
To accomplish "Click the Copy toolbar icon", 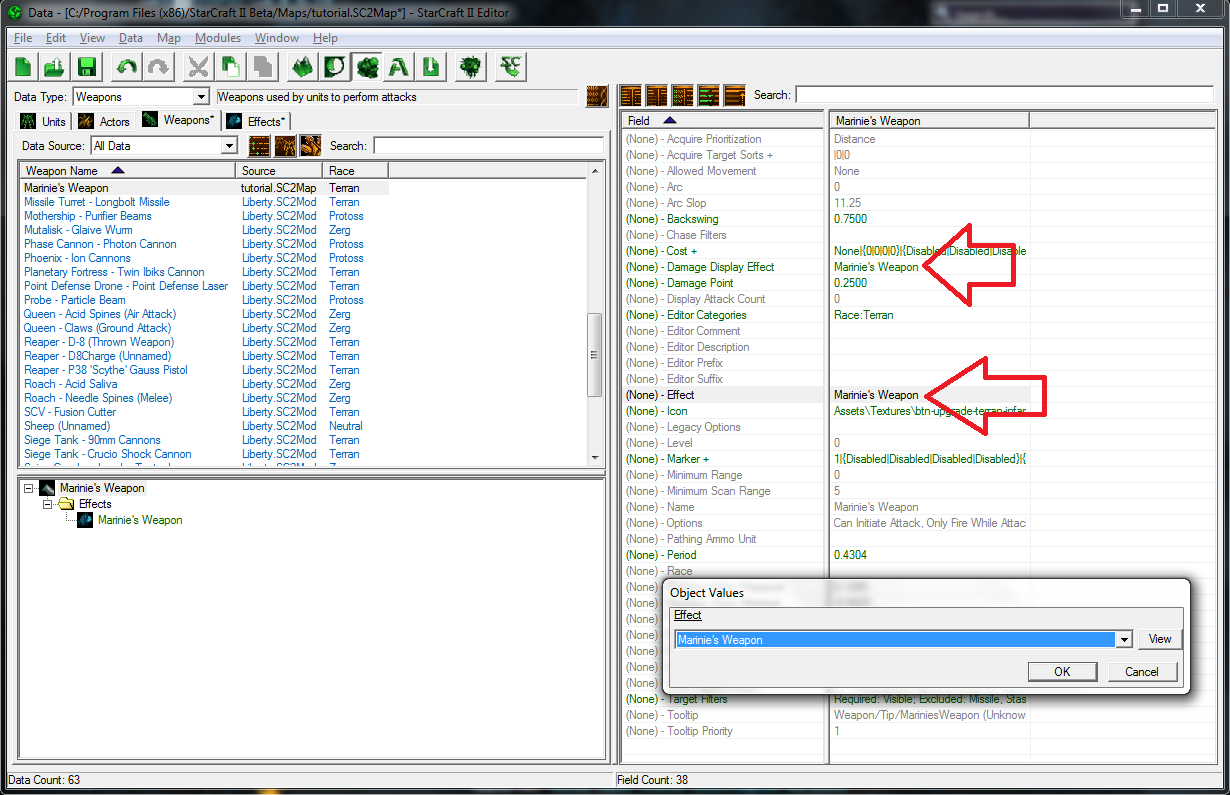I will point(230,67).
